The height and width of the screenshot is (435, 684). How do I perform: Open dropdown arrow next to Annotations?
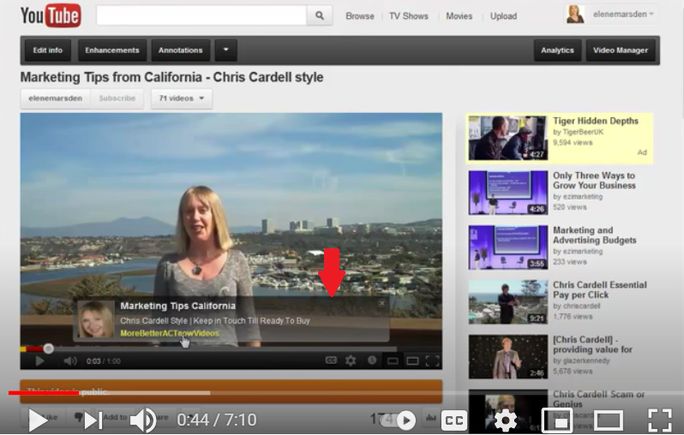(x=227, y=50)
